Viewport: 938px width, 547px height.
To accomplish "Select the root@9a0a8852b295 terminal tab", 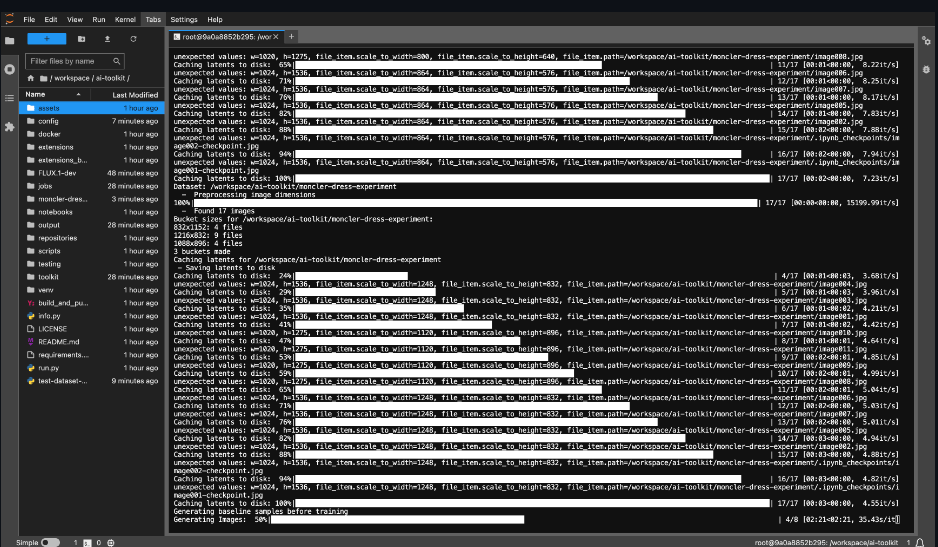I will coord(226,37).
